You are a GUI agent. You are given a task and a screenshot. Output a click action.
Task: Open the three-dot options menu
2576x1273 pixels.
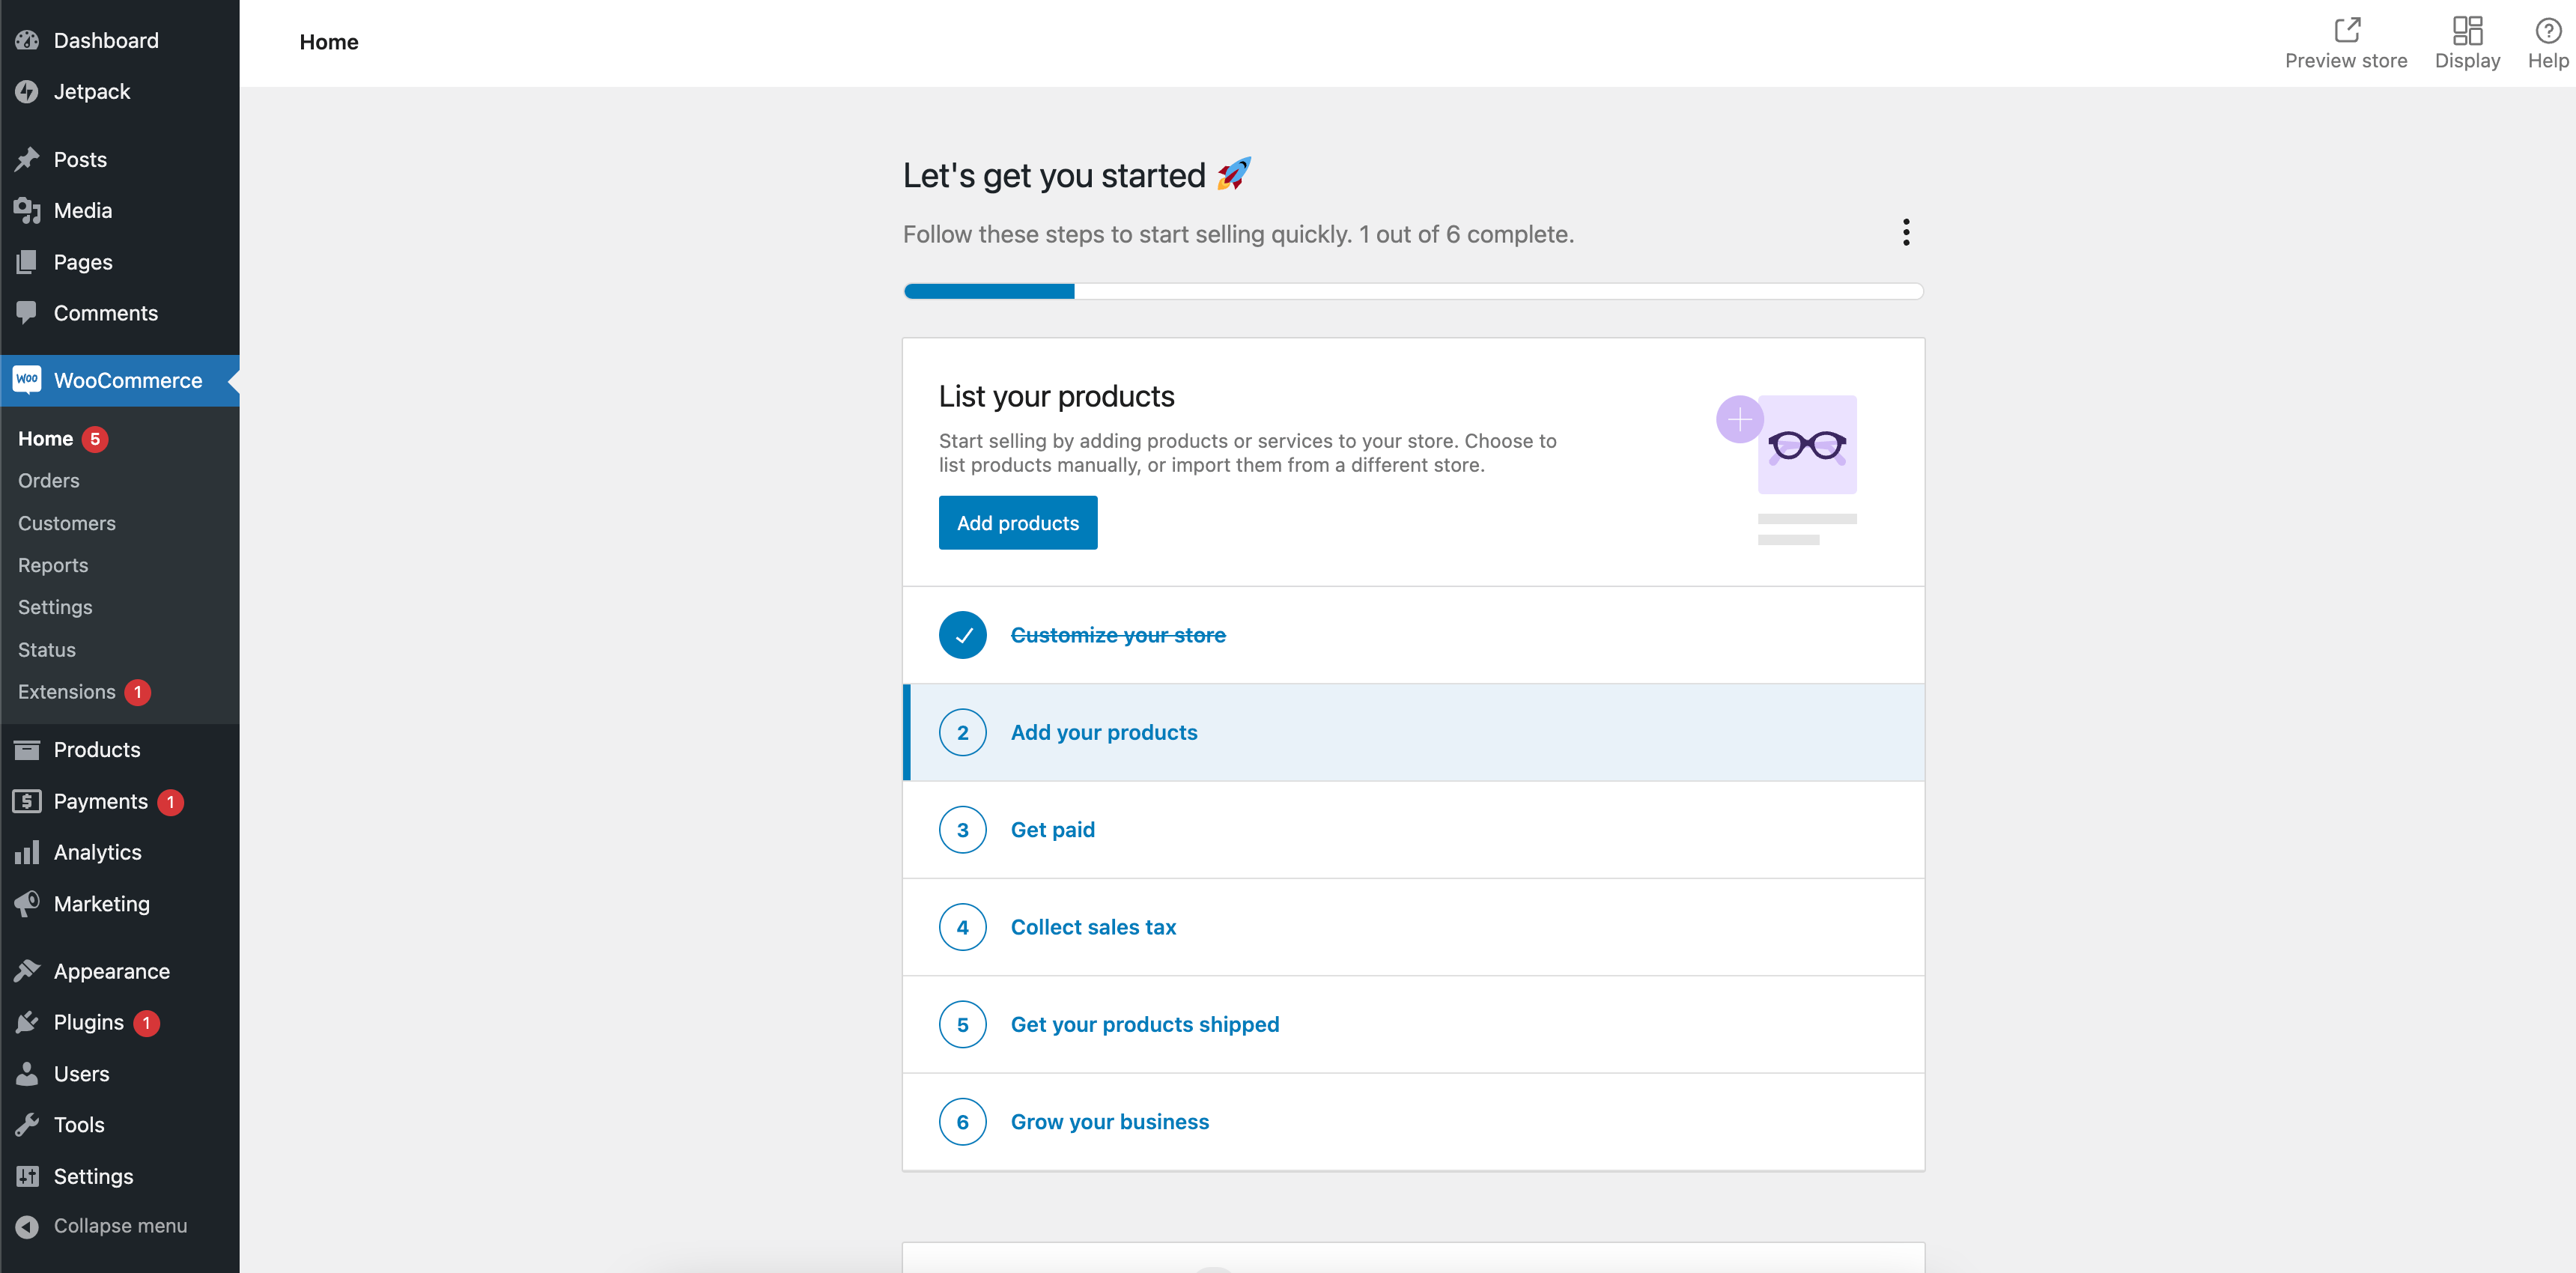pos(1906,232)
